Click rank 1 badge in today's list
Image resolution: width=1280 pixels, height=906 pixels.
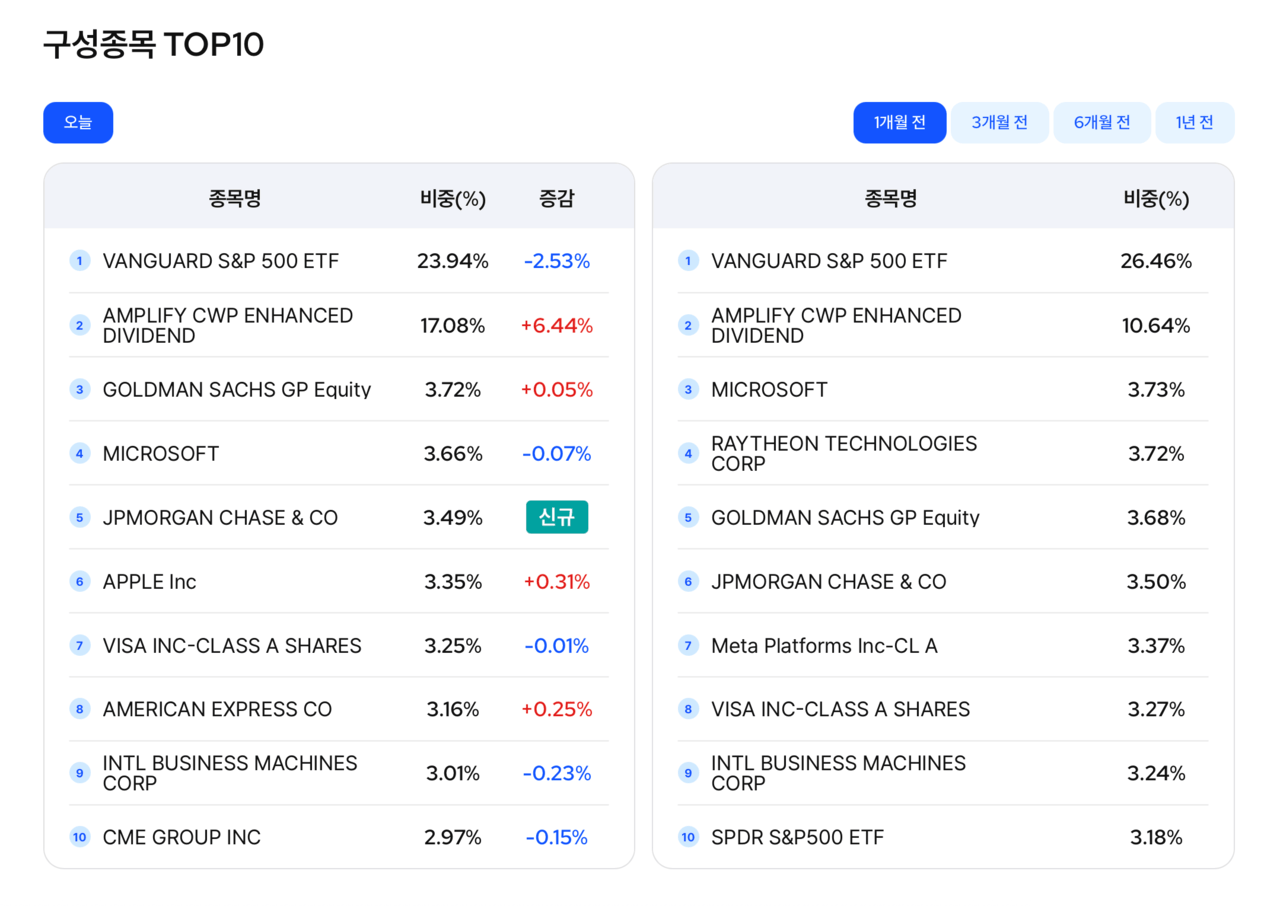pos(80,261)
